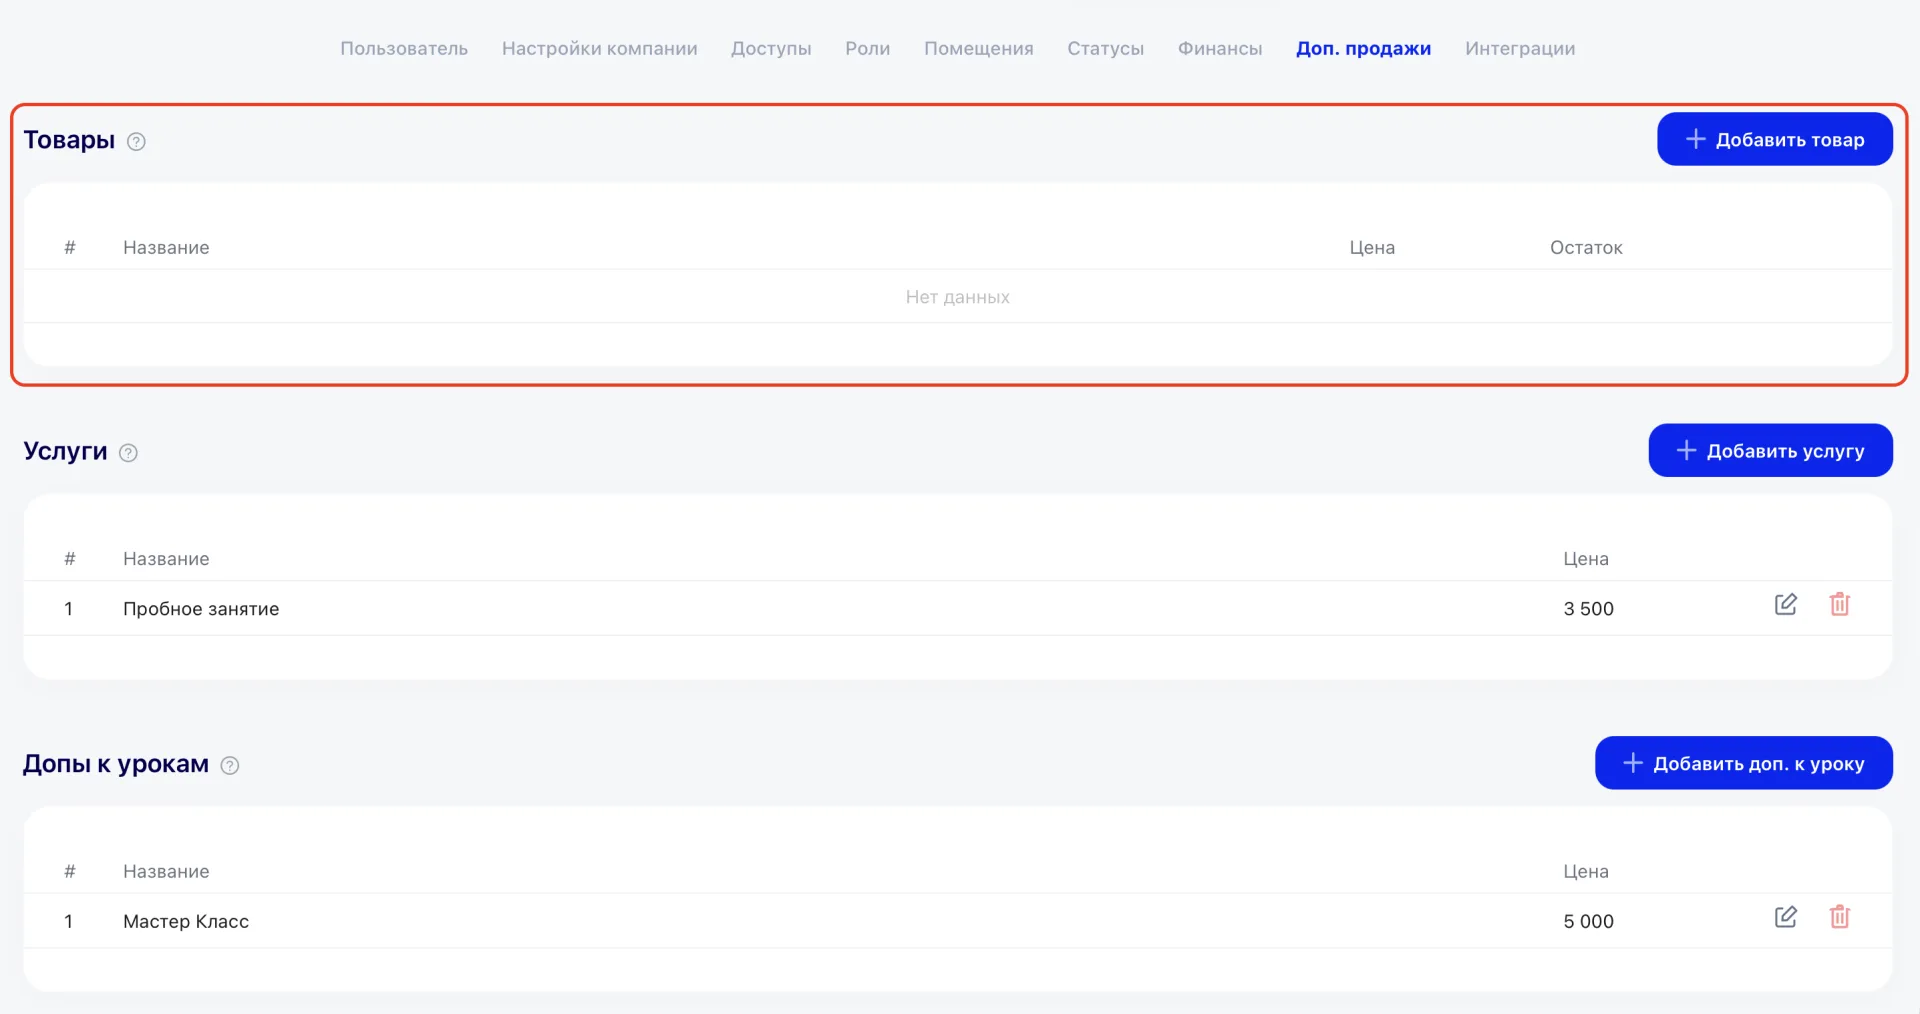
Task: Click the 5 000 price value
Action: tap(1589, 921)
